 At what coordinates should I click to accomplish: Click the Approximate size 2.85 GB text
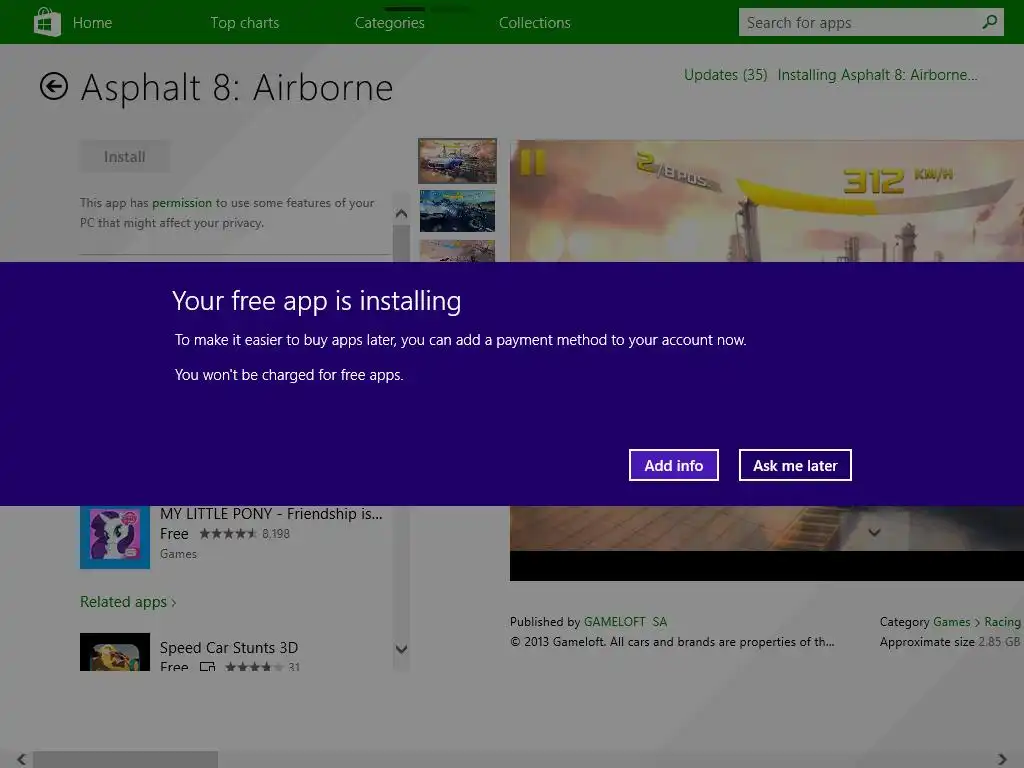point(950,642)
